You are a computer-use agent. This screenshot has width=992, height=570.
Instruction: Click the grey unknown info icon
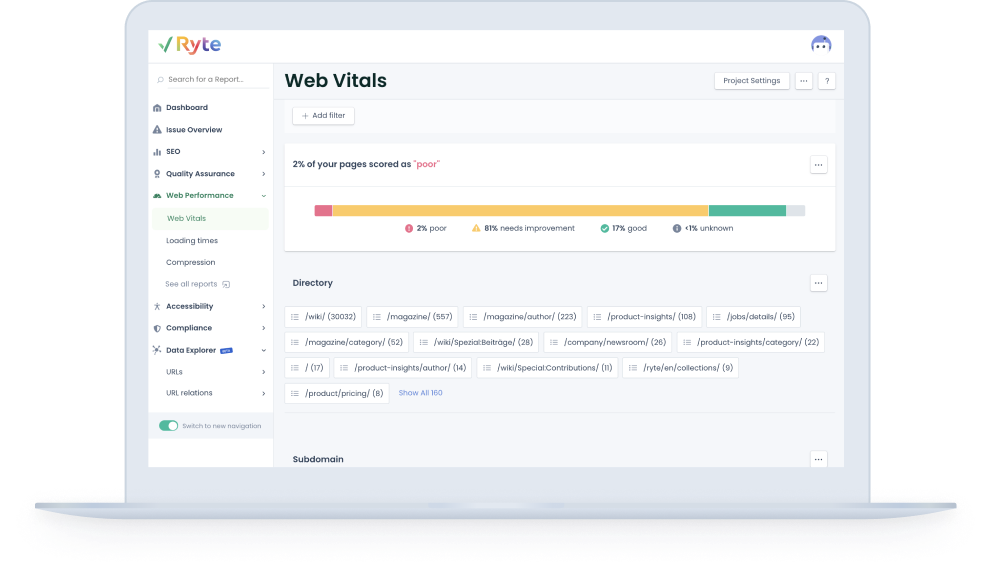pyautogui.click(x=677, y=228)
